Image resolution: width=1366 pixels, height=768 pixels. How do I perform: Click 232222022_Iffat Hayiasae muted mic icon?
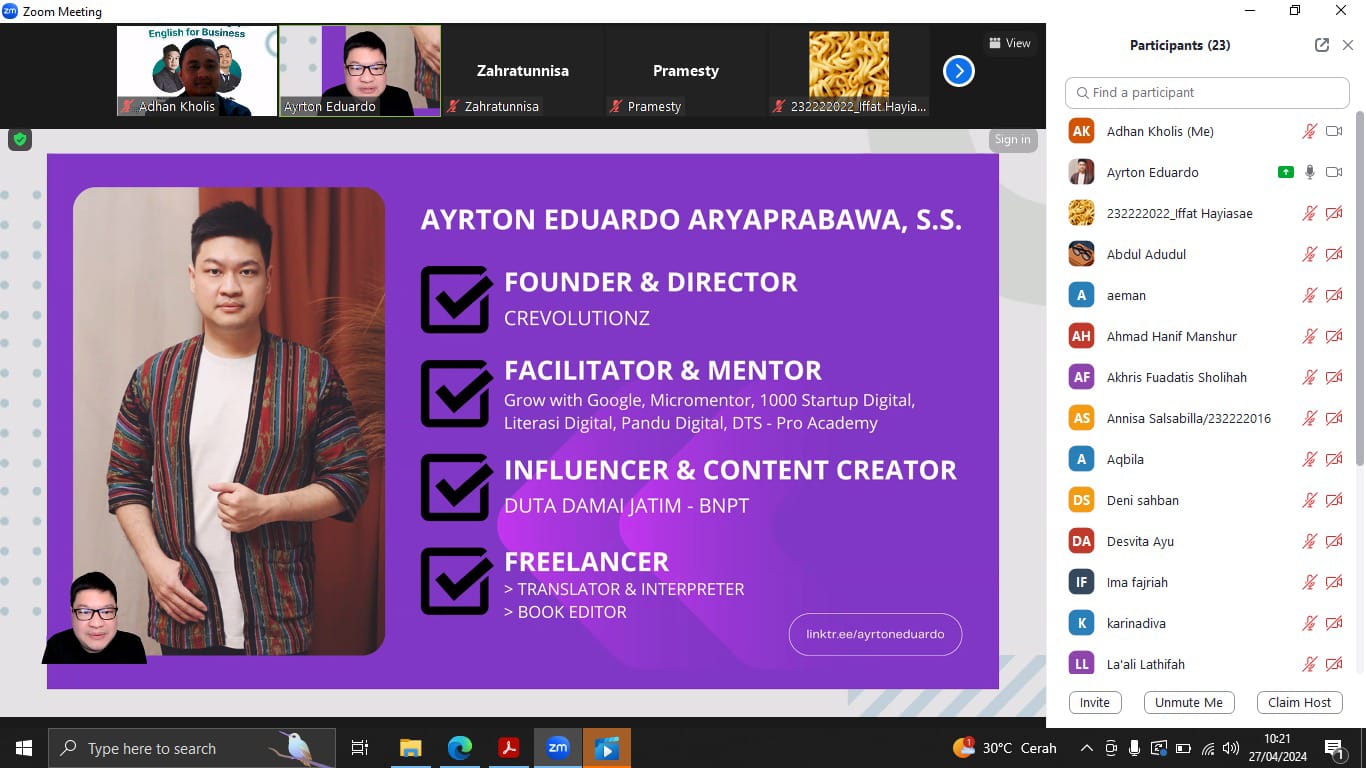tap(1309, 213)
